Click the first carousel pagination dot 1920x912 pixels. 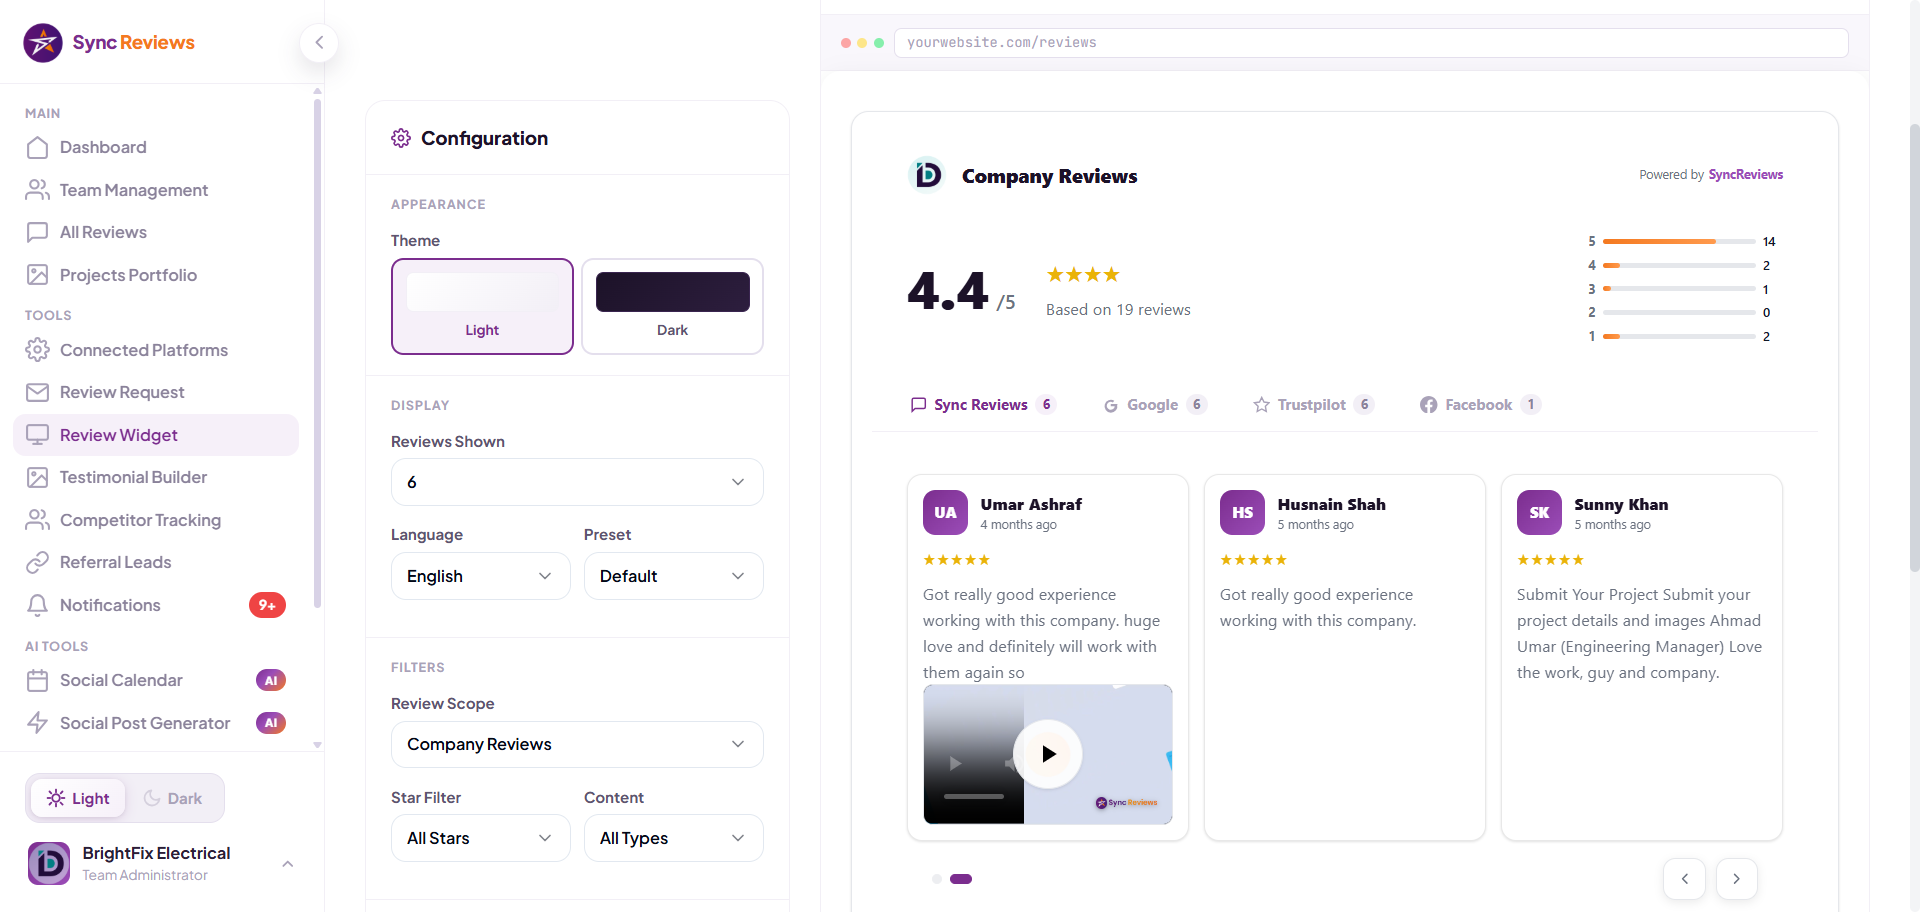point(937,879)
